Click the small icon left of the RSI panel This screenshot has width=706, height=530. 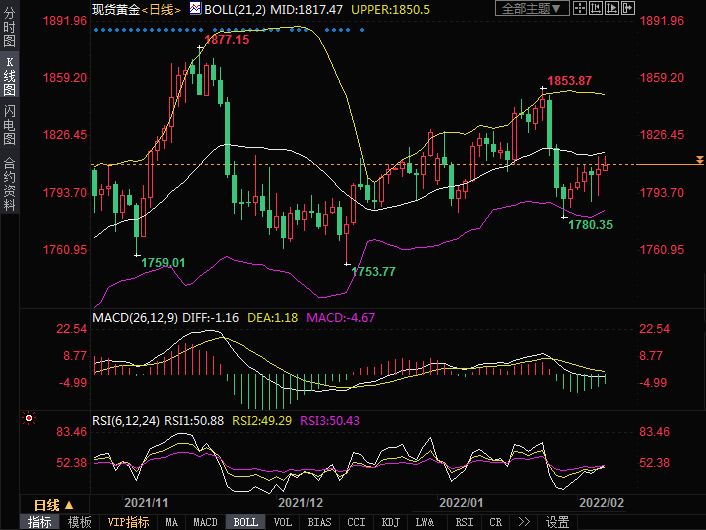point(28,418)
